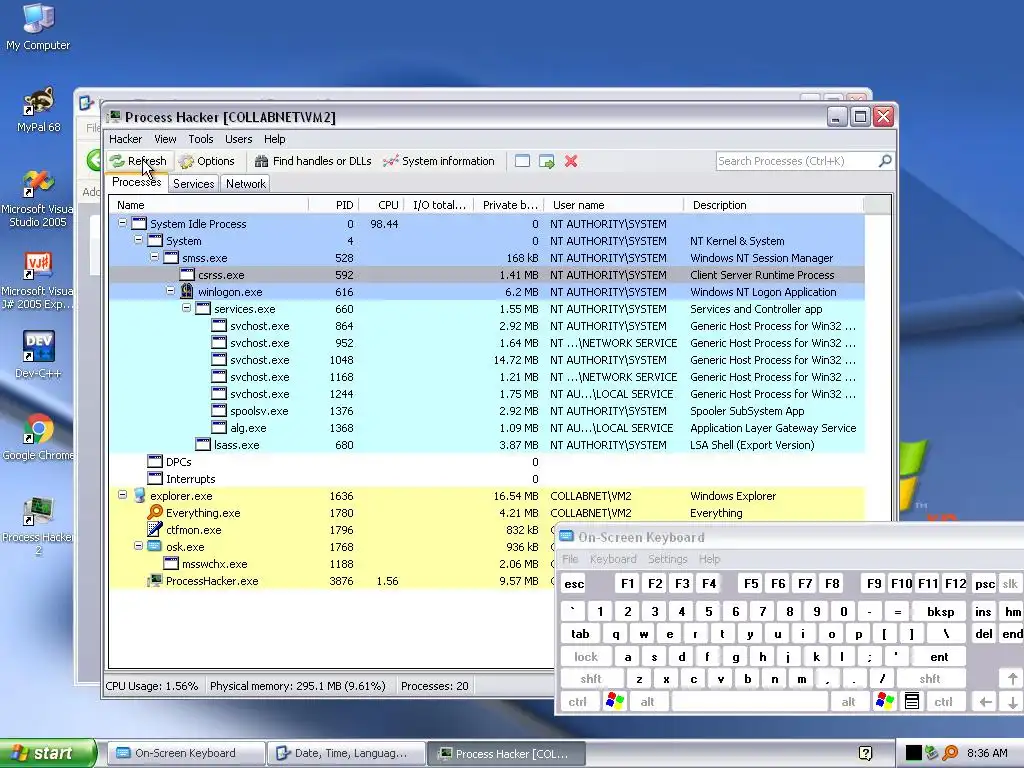Switch to the Services tab
The width and height of the screenshot is (1024, 768).
tap(193, 184)
